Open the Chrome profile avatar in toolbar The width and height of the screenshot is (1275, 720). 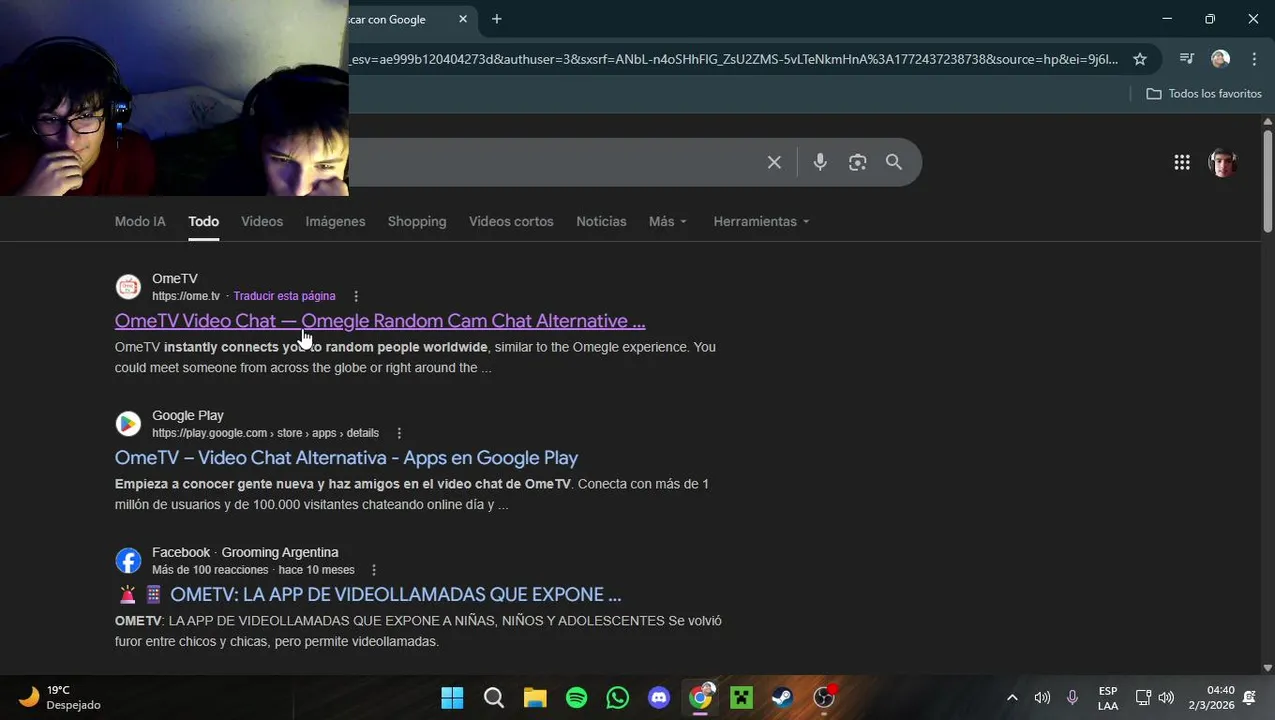(1220, 59)
